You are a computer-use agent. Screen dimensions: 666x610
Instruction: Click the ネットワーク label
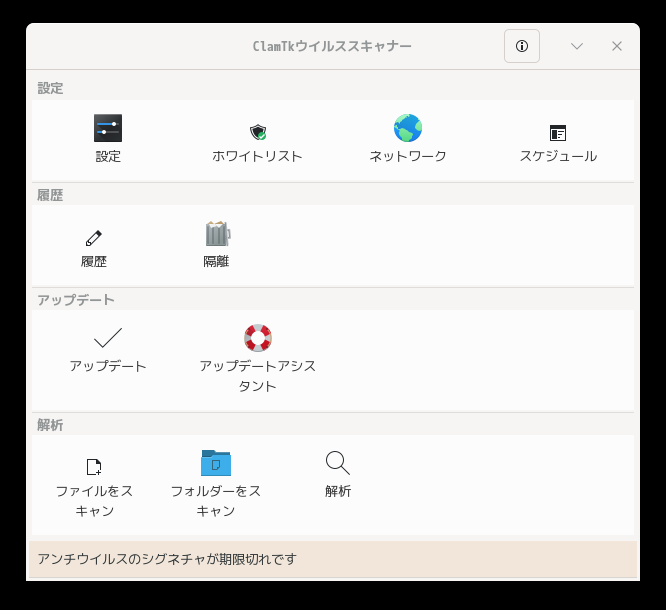coord(408,156)
